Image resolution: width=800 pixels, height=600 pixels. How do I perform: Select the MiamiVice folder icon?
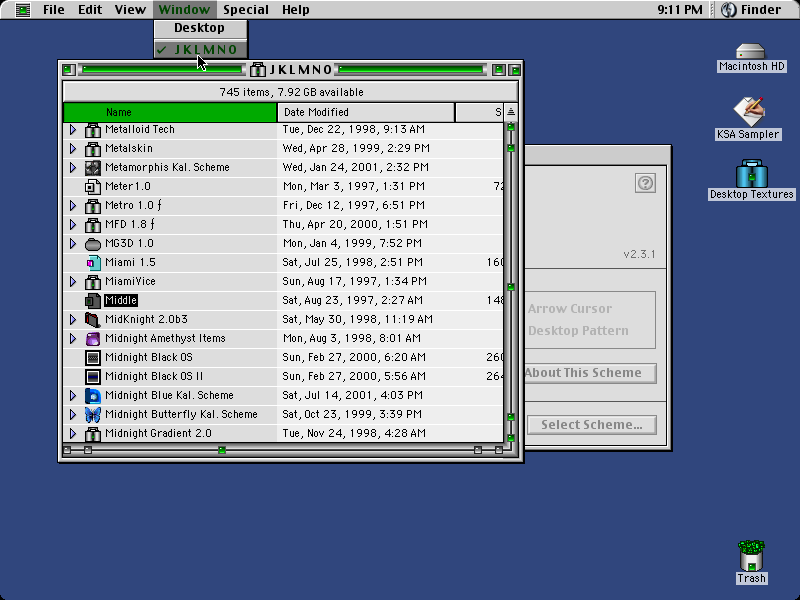(92, 282)
